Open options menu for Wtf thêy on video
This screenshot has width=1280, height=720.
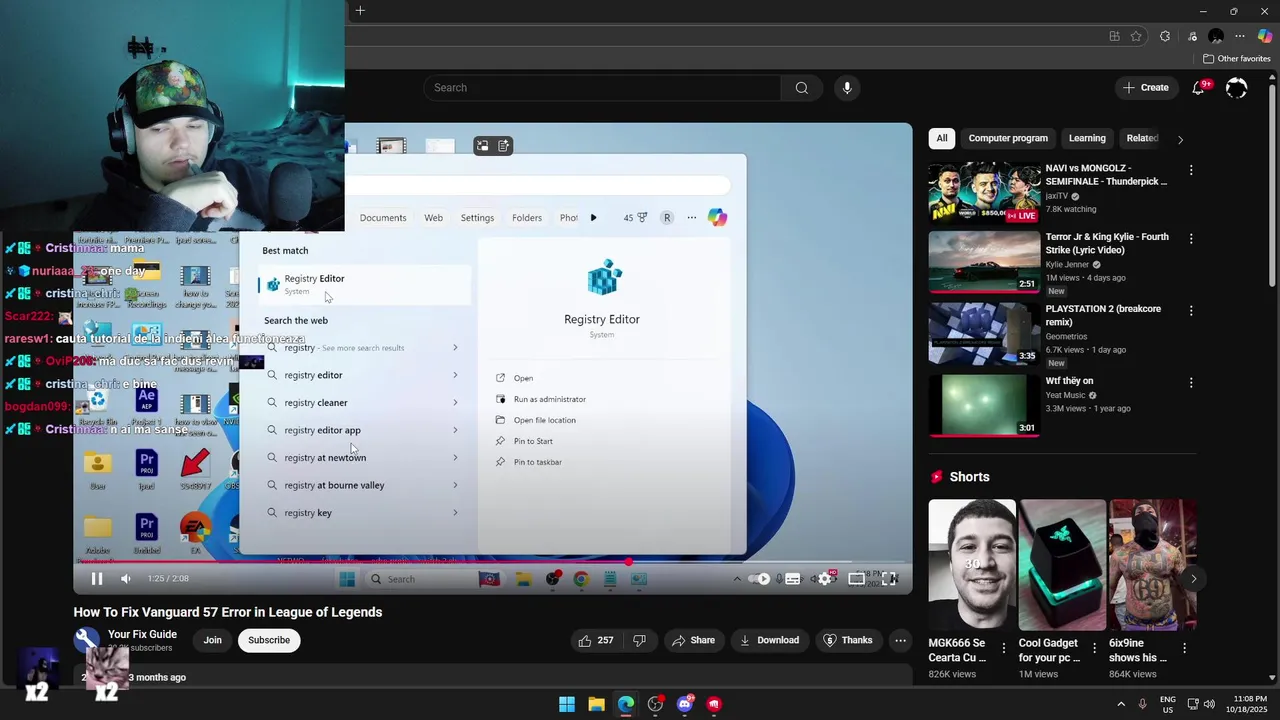point(1190,382)
